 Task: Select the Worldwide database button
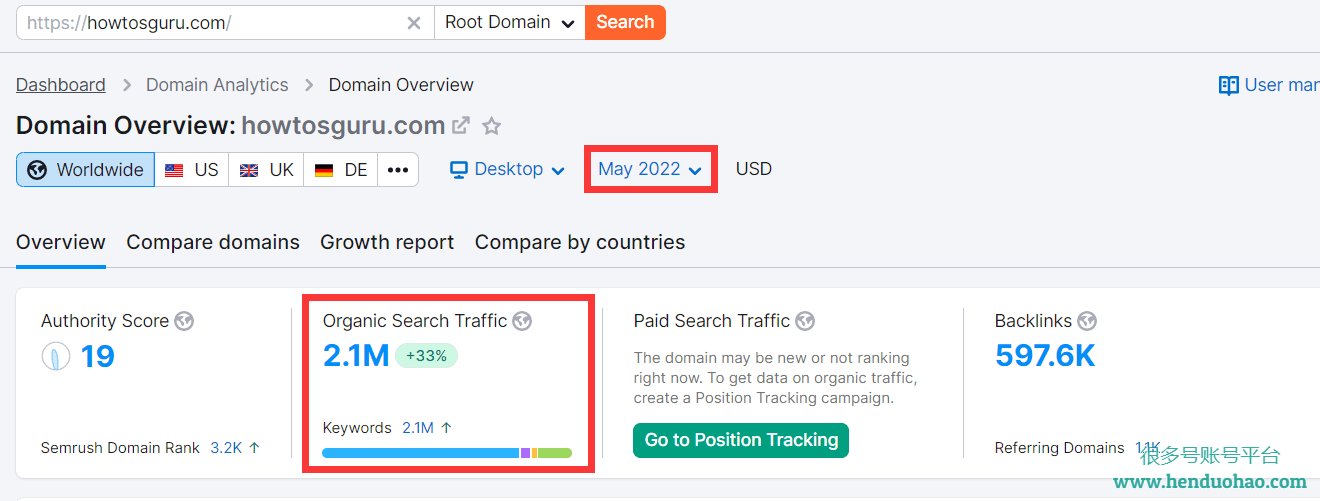85,169
